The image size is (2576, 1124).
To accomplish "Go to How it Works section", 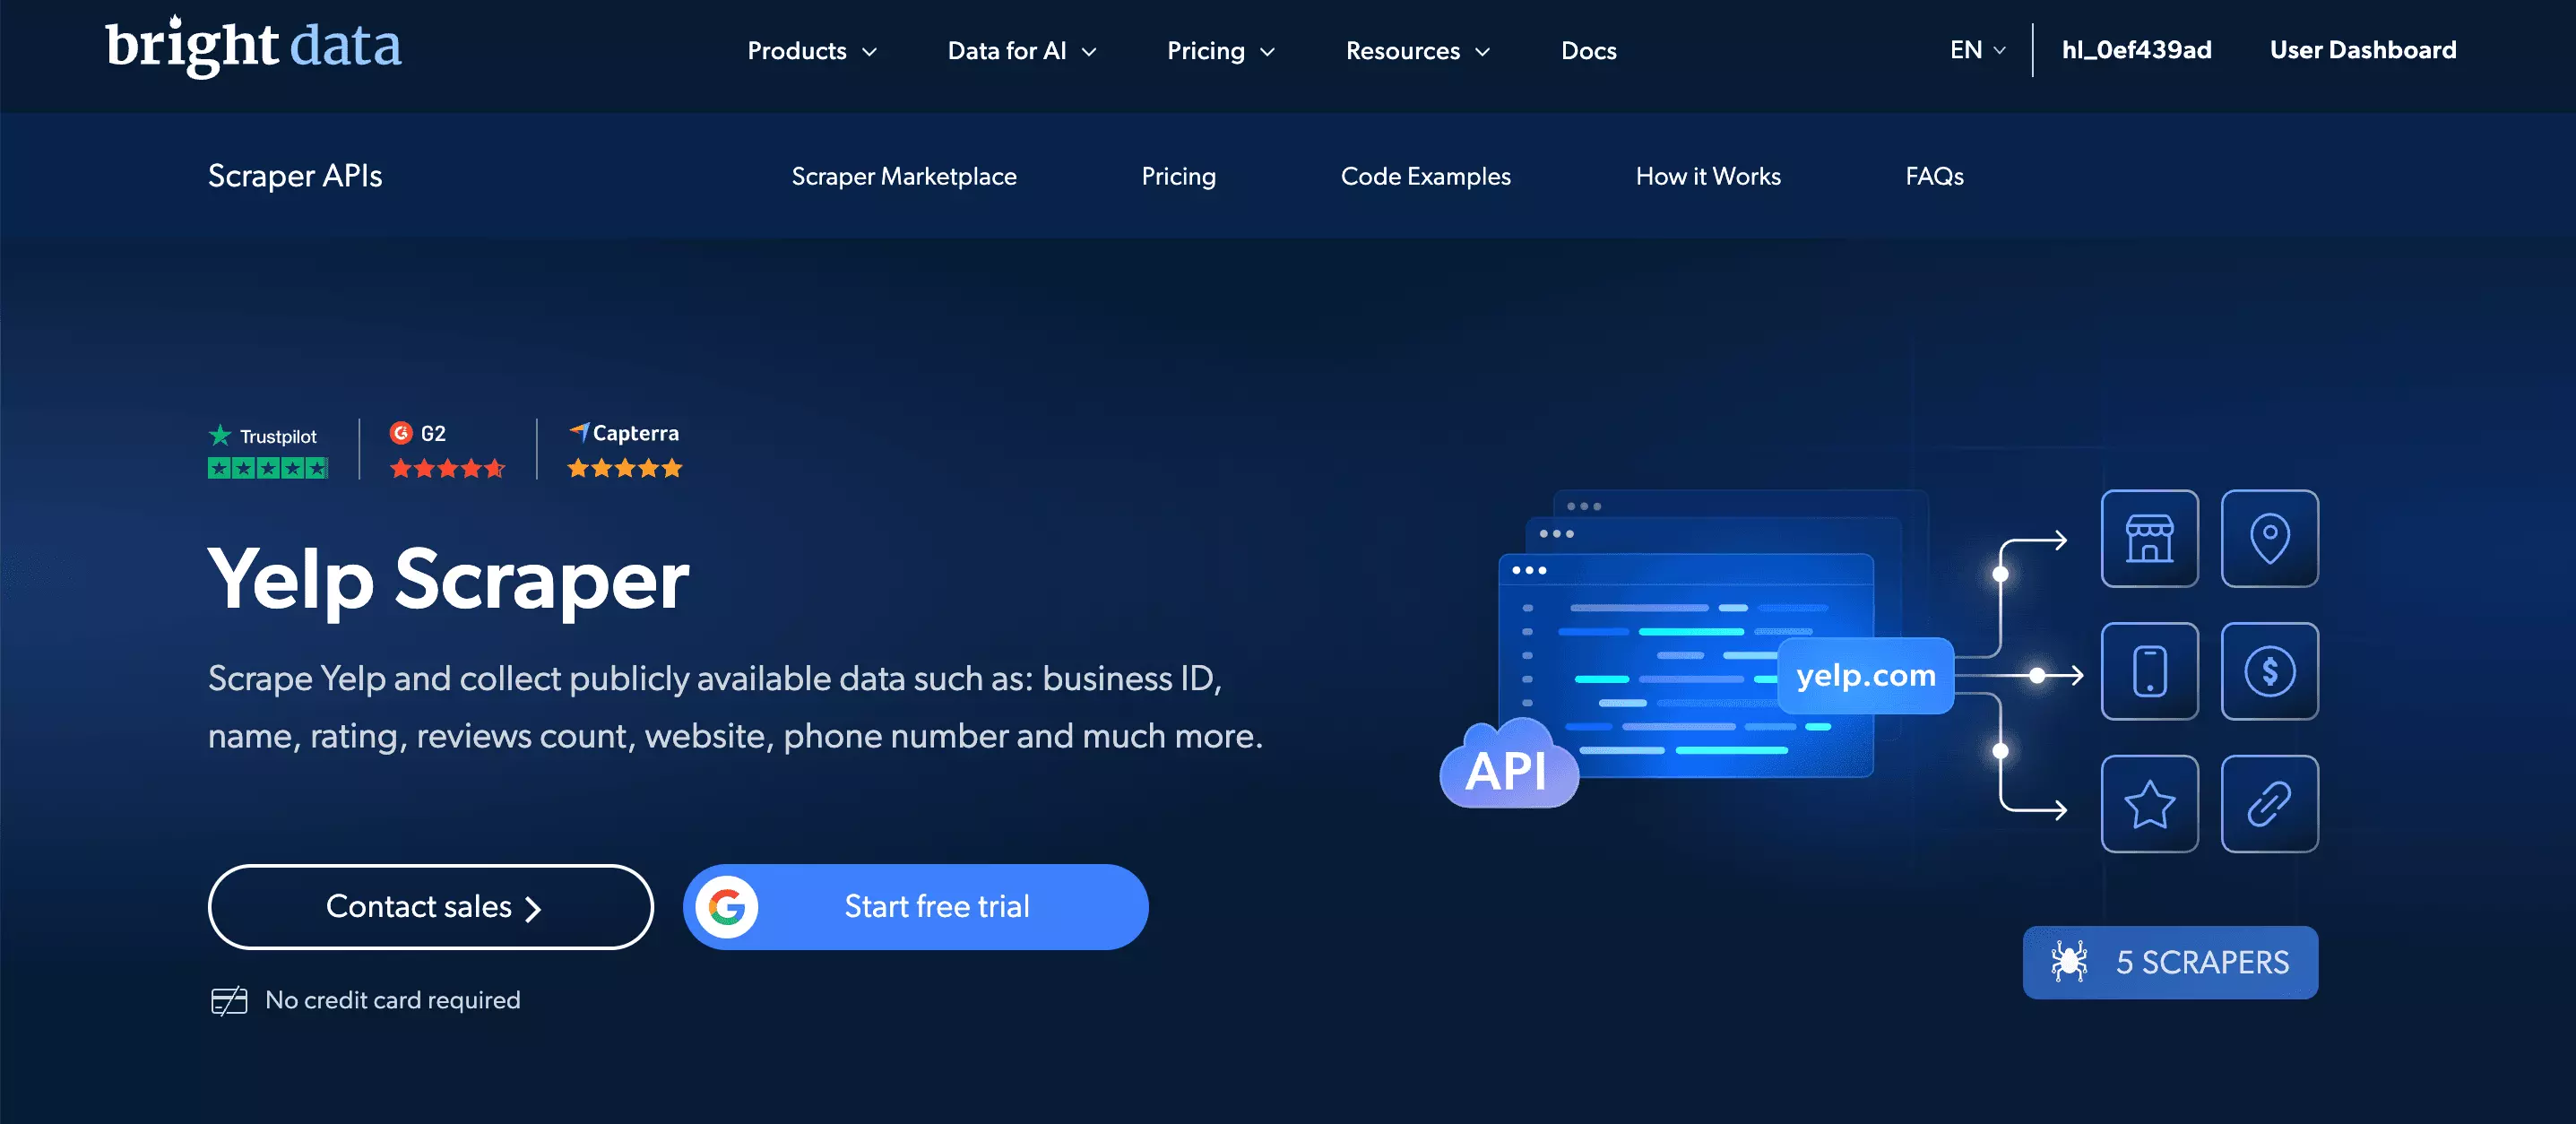I will click(x=1708, y=176).
